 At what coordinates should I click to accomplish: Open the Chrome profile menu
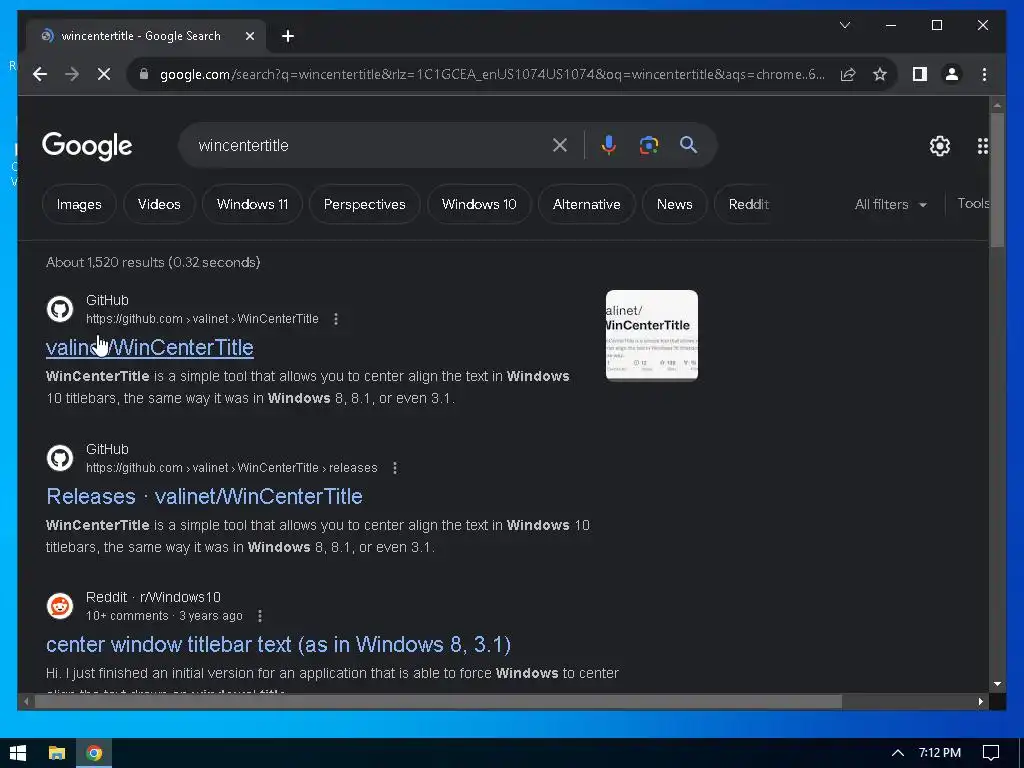[x=952, y=74]
